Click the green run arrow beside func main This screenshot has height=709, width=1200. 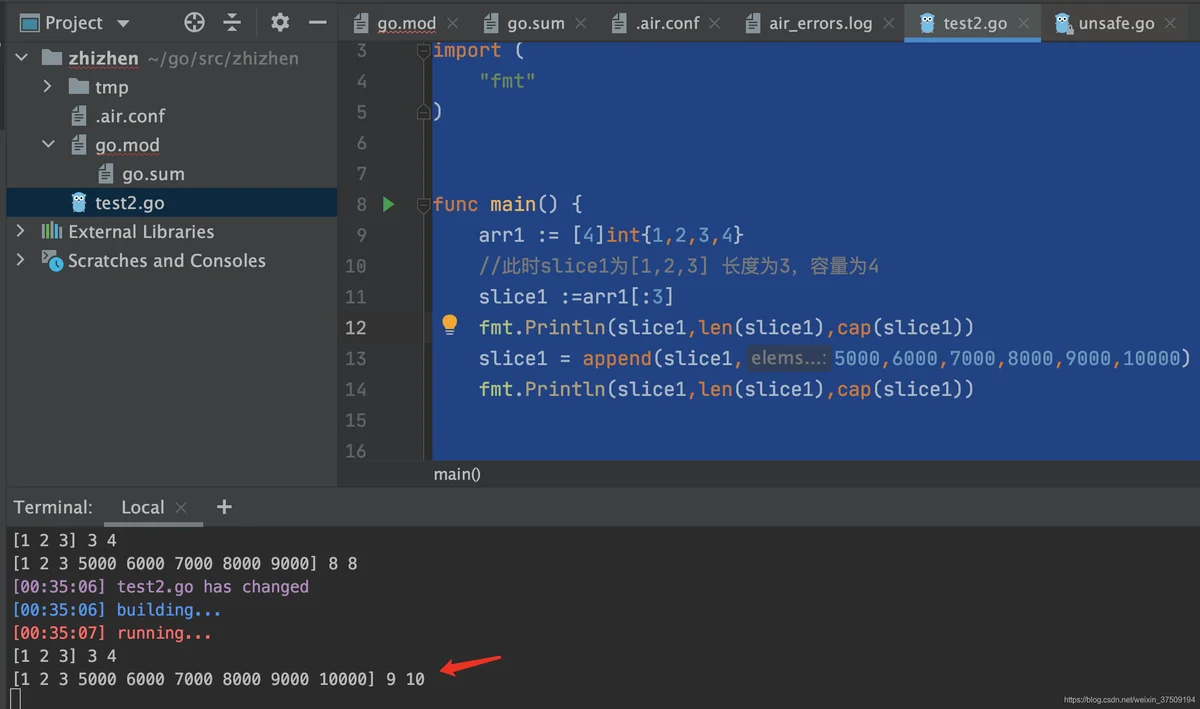point(389,205)
